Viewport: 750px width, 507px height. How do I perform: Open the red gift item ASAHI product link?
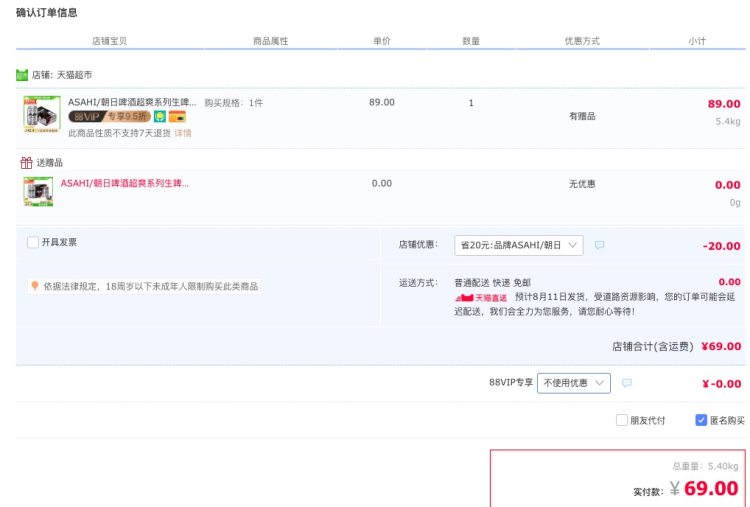[124, 183]
